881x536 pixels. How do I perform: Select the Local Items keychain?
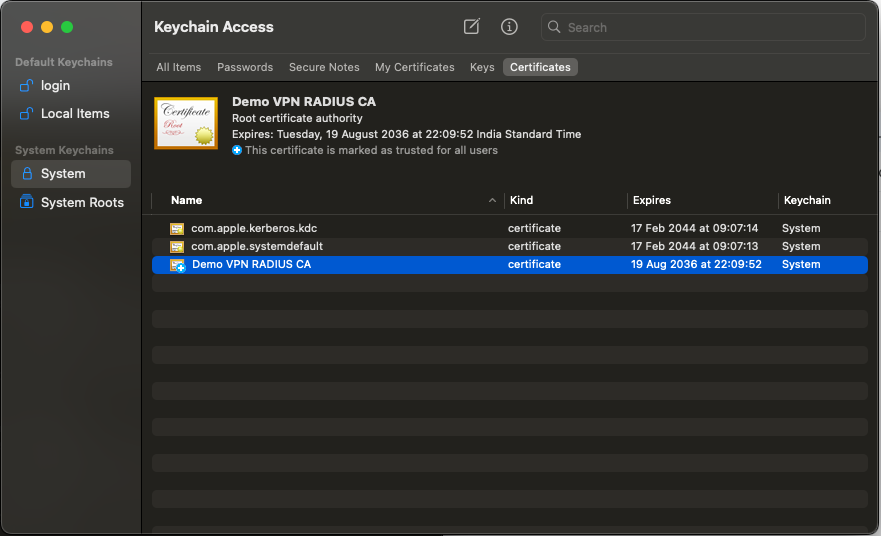pos(71,113)
